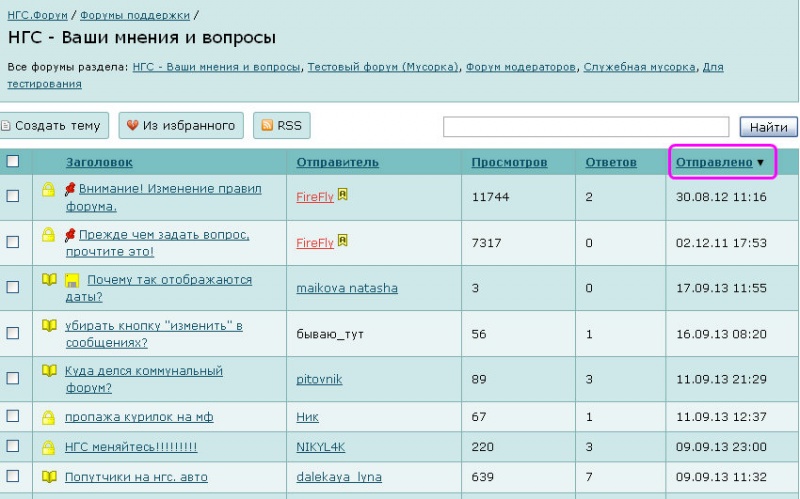Click the yellow save icon before 'Почему так отображаются даты?'

[x=72, y=281]
